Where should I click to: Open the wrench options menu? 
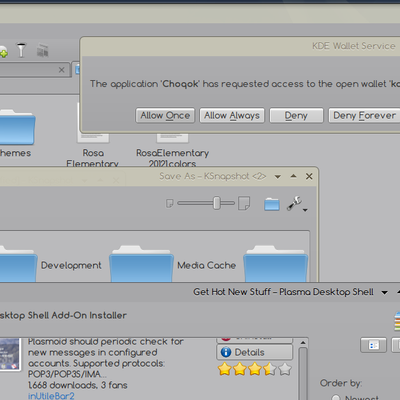click(x=296, y=204)
